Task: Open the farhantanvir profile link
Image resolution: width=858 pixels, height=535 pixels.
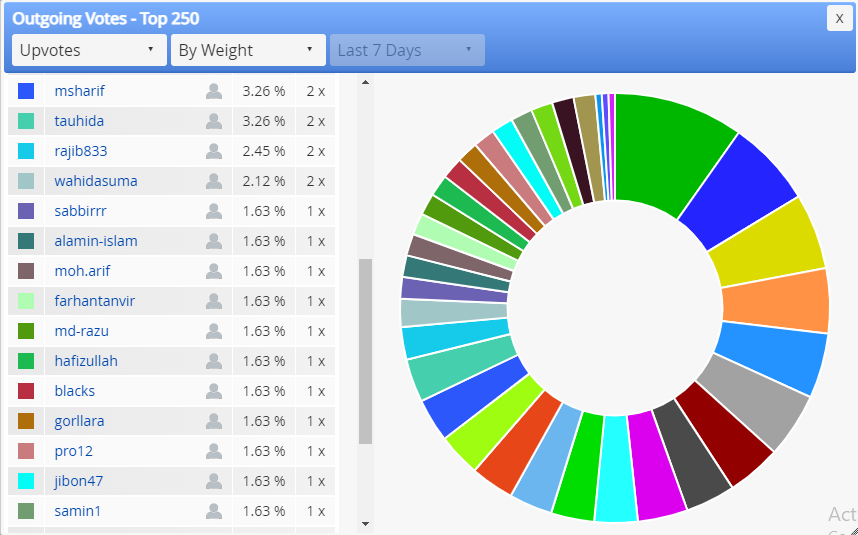Action: (95, 301)
